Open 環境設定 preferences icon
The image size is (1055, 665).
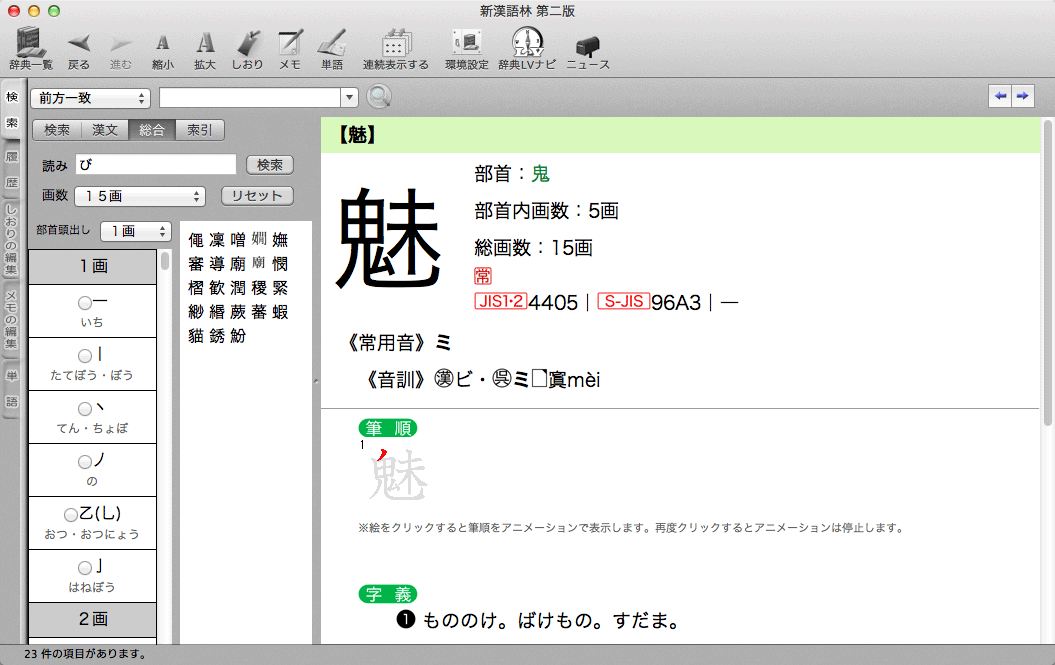click(466, 43)
